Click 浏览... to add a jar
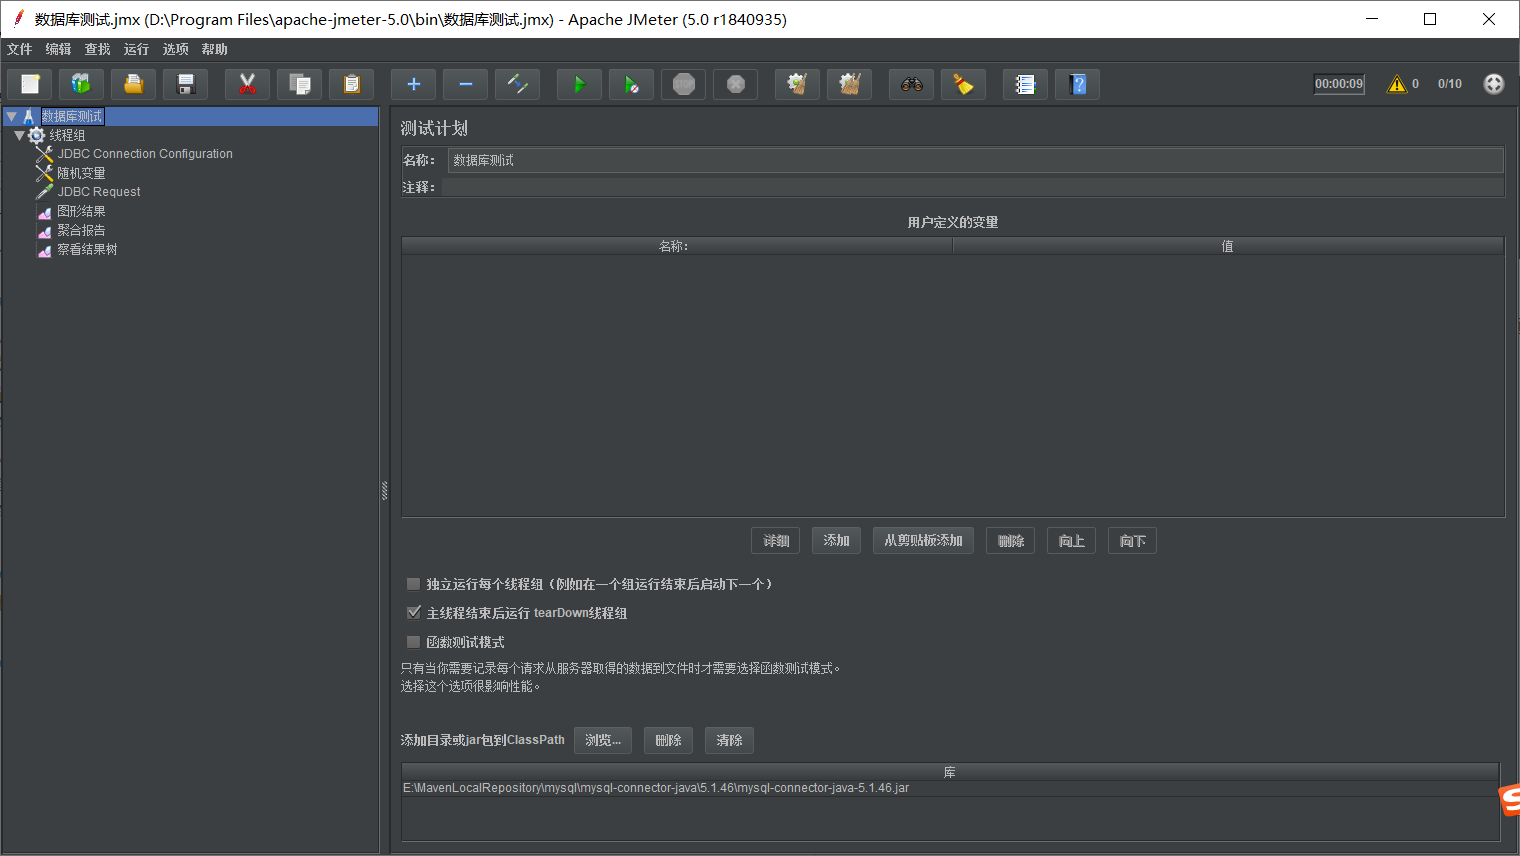The image size is (1520, 856). pos(603,740)
